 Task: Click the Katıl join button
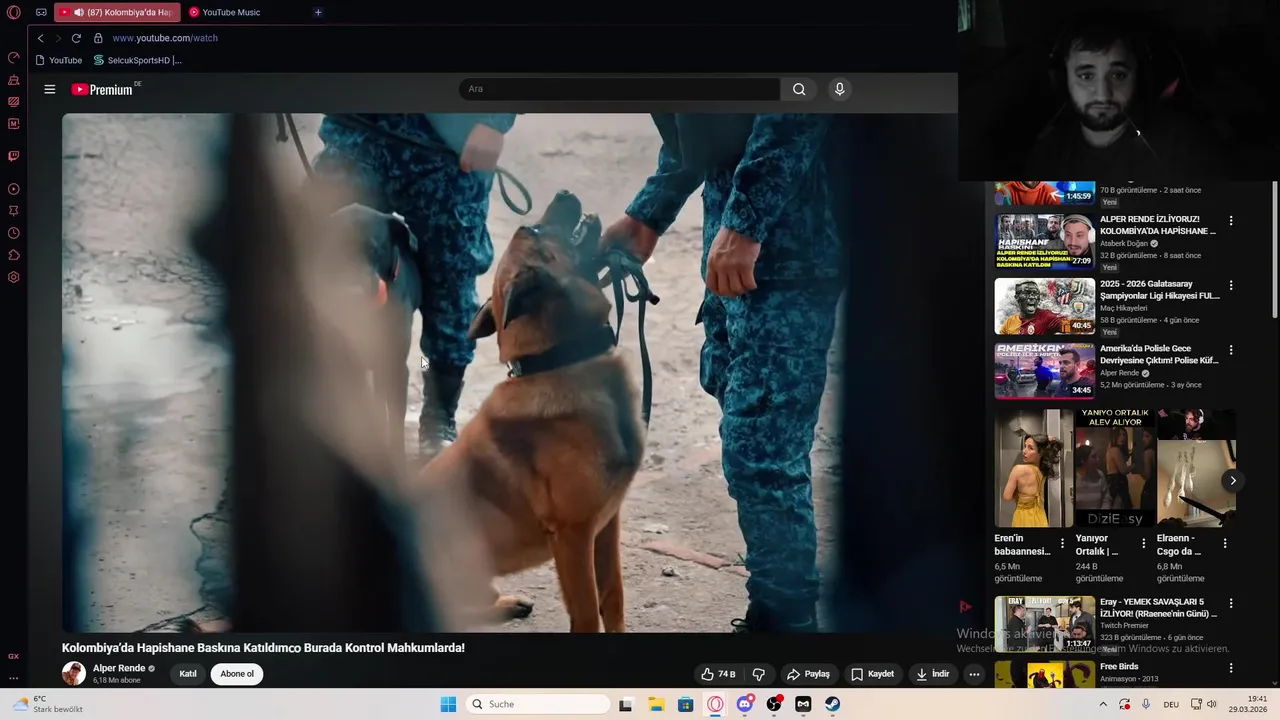pyautogui.click(x=187, y=674)
